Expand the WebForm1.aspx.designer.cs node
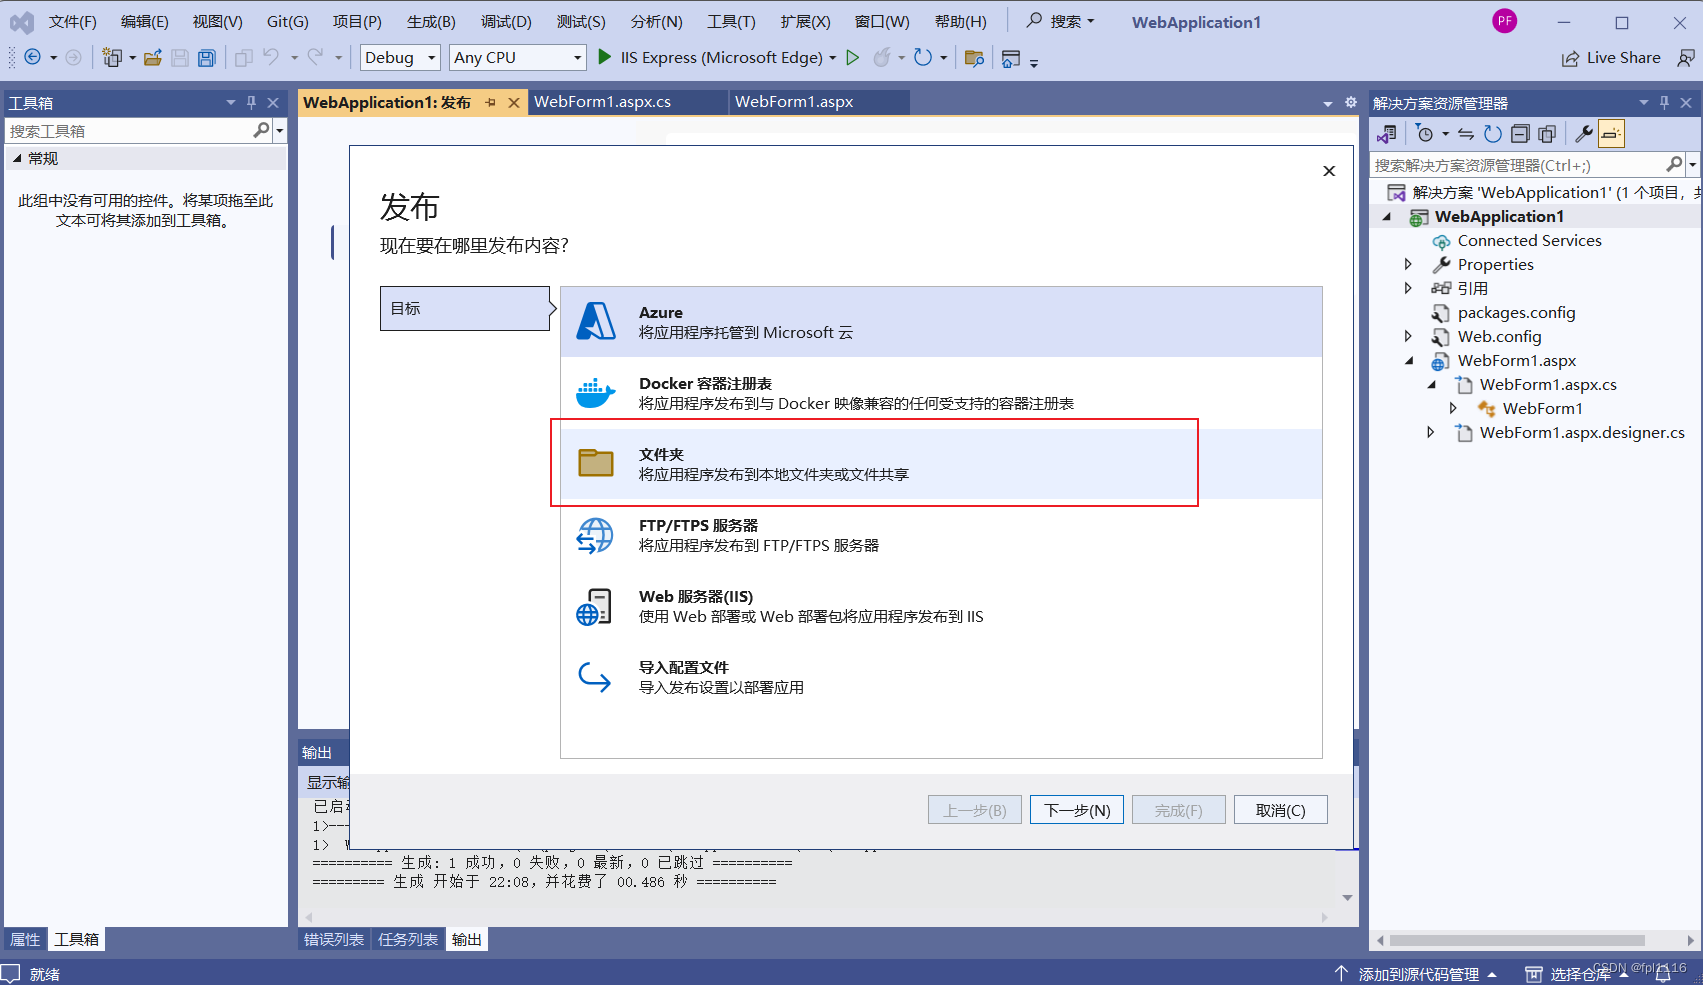1703x985 pixels. (1431, 432)
